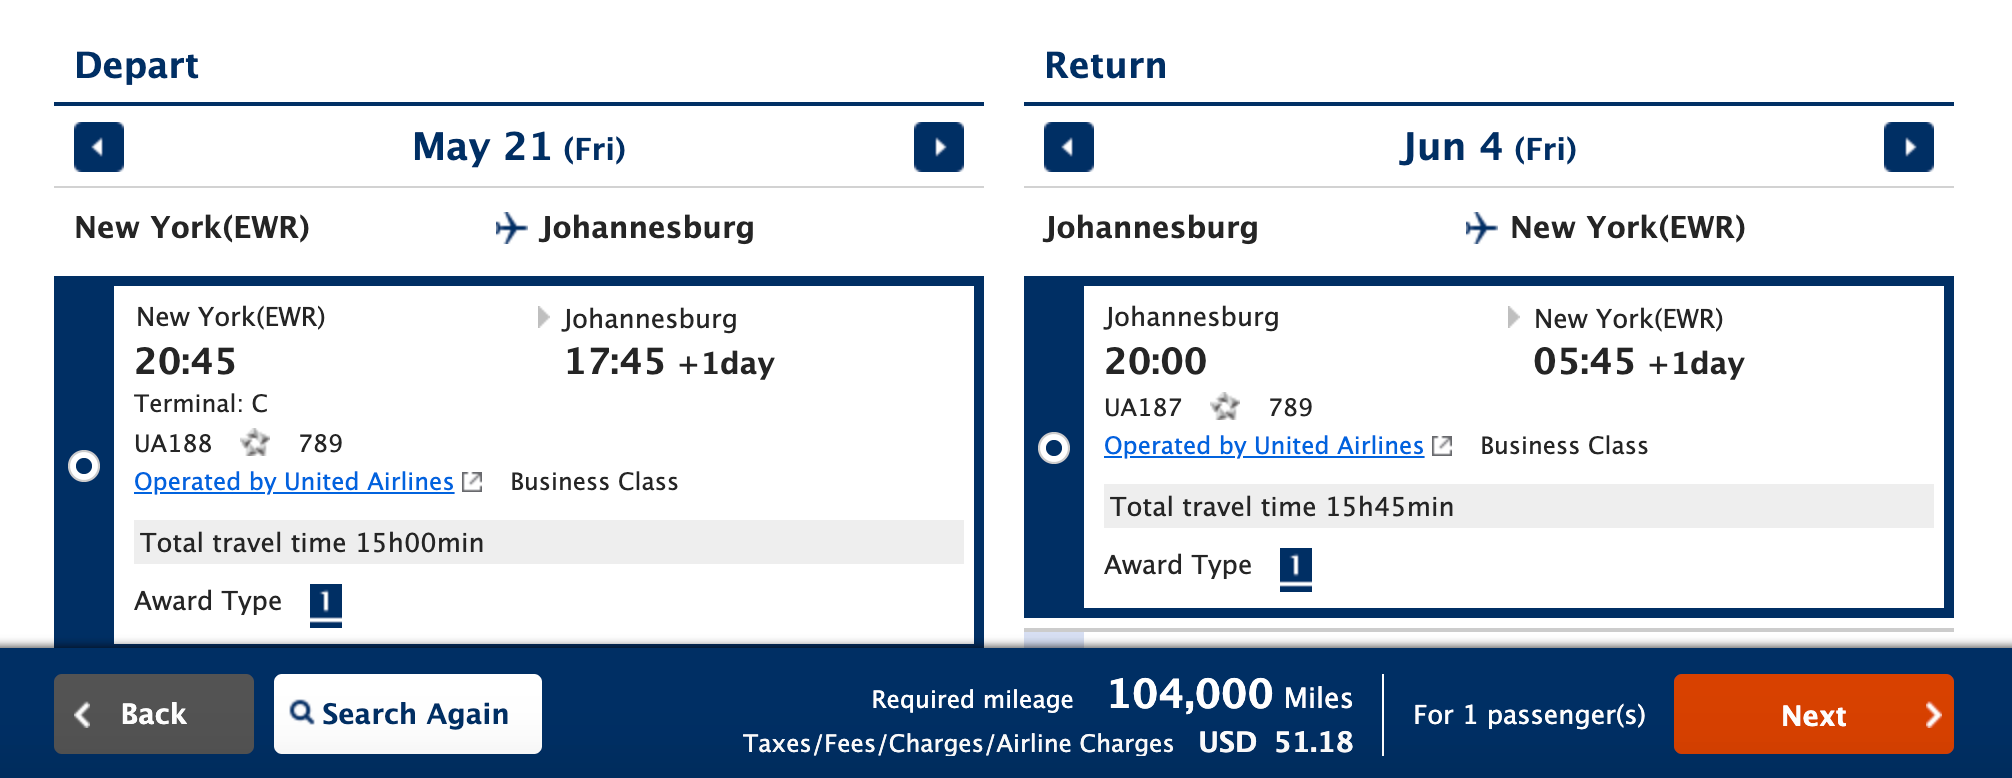Viewport: 2012px width, 778px height.
Task: Open return Operated by United Airlines link
Action: point(1263,446)
